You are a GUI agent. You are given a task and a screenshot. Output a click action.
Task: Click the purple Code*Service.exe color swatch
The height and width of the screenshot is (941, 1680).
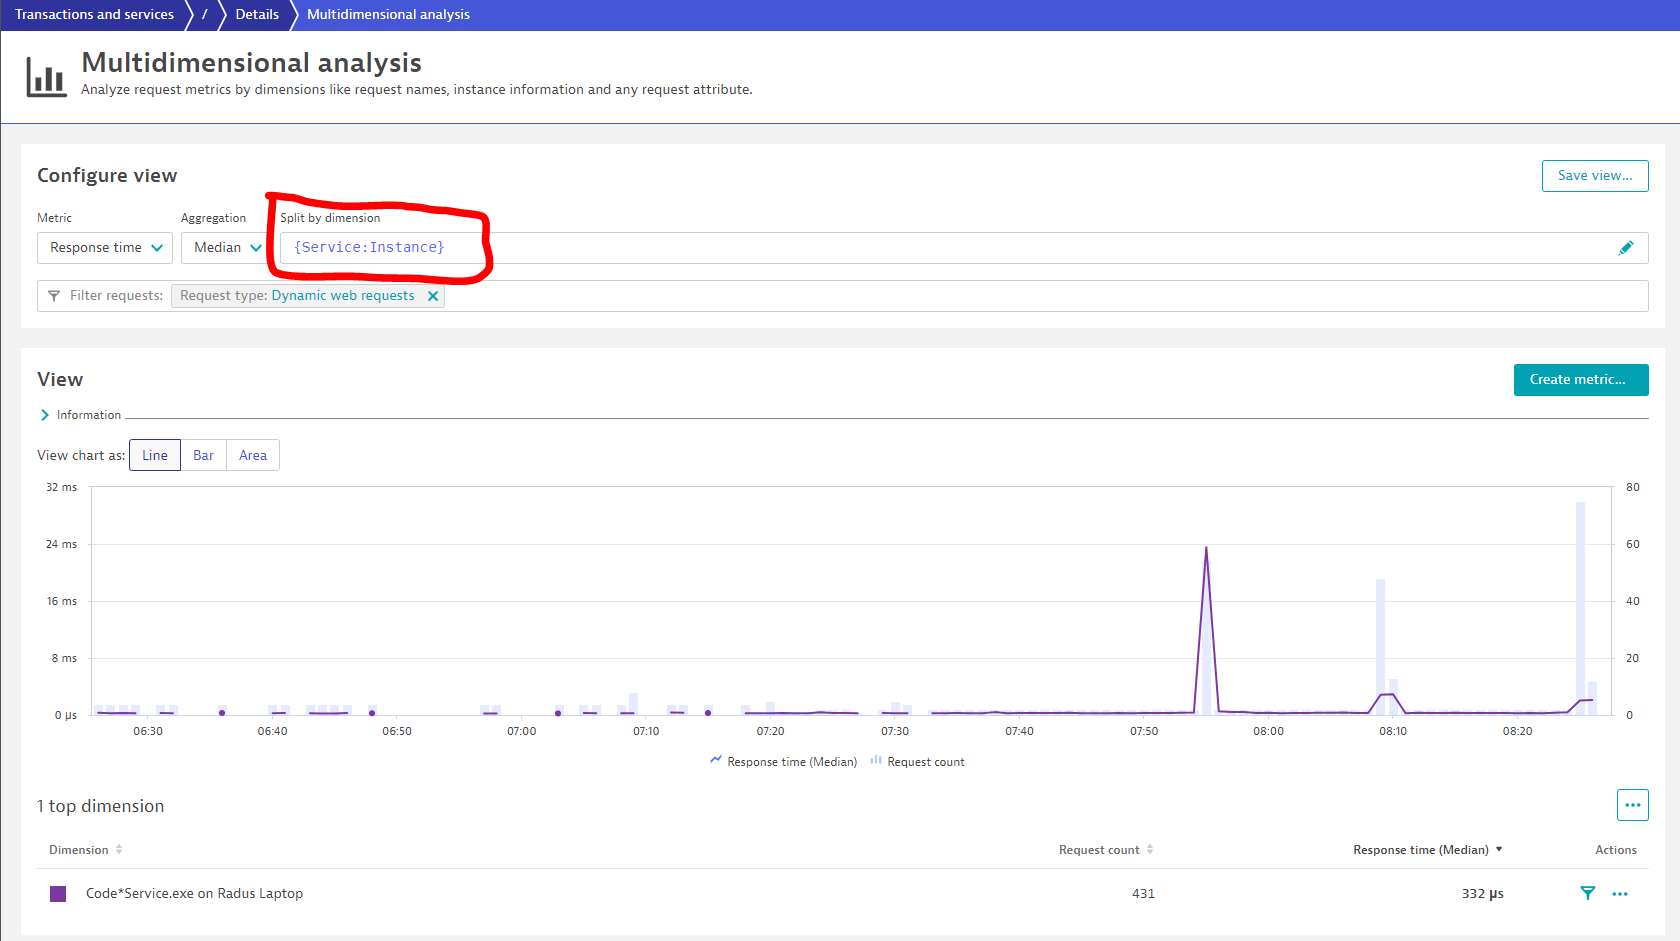[58, 894]
